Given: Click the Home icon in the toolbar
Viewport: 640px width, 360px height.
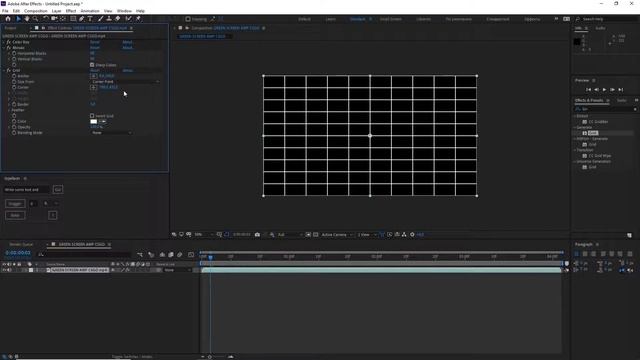Looking at the screenshot, I should (x=8, y=19).
